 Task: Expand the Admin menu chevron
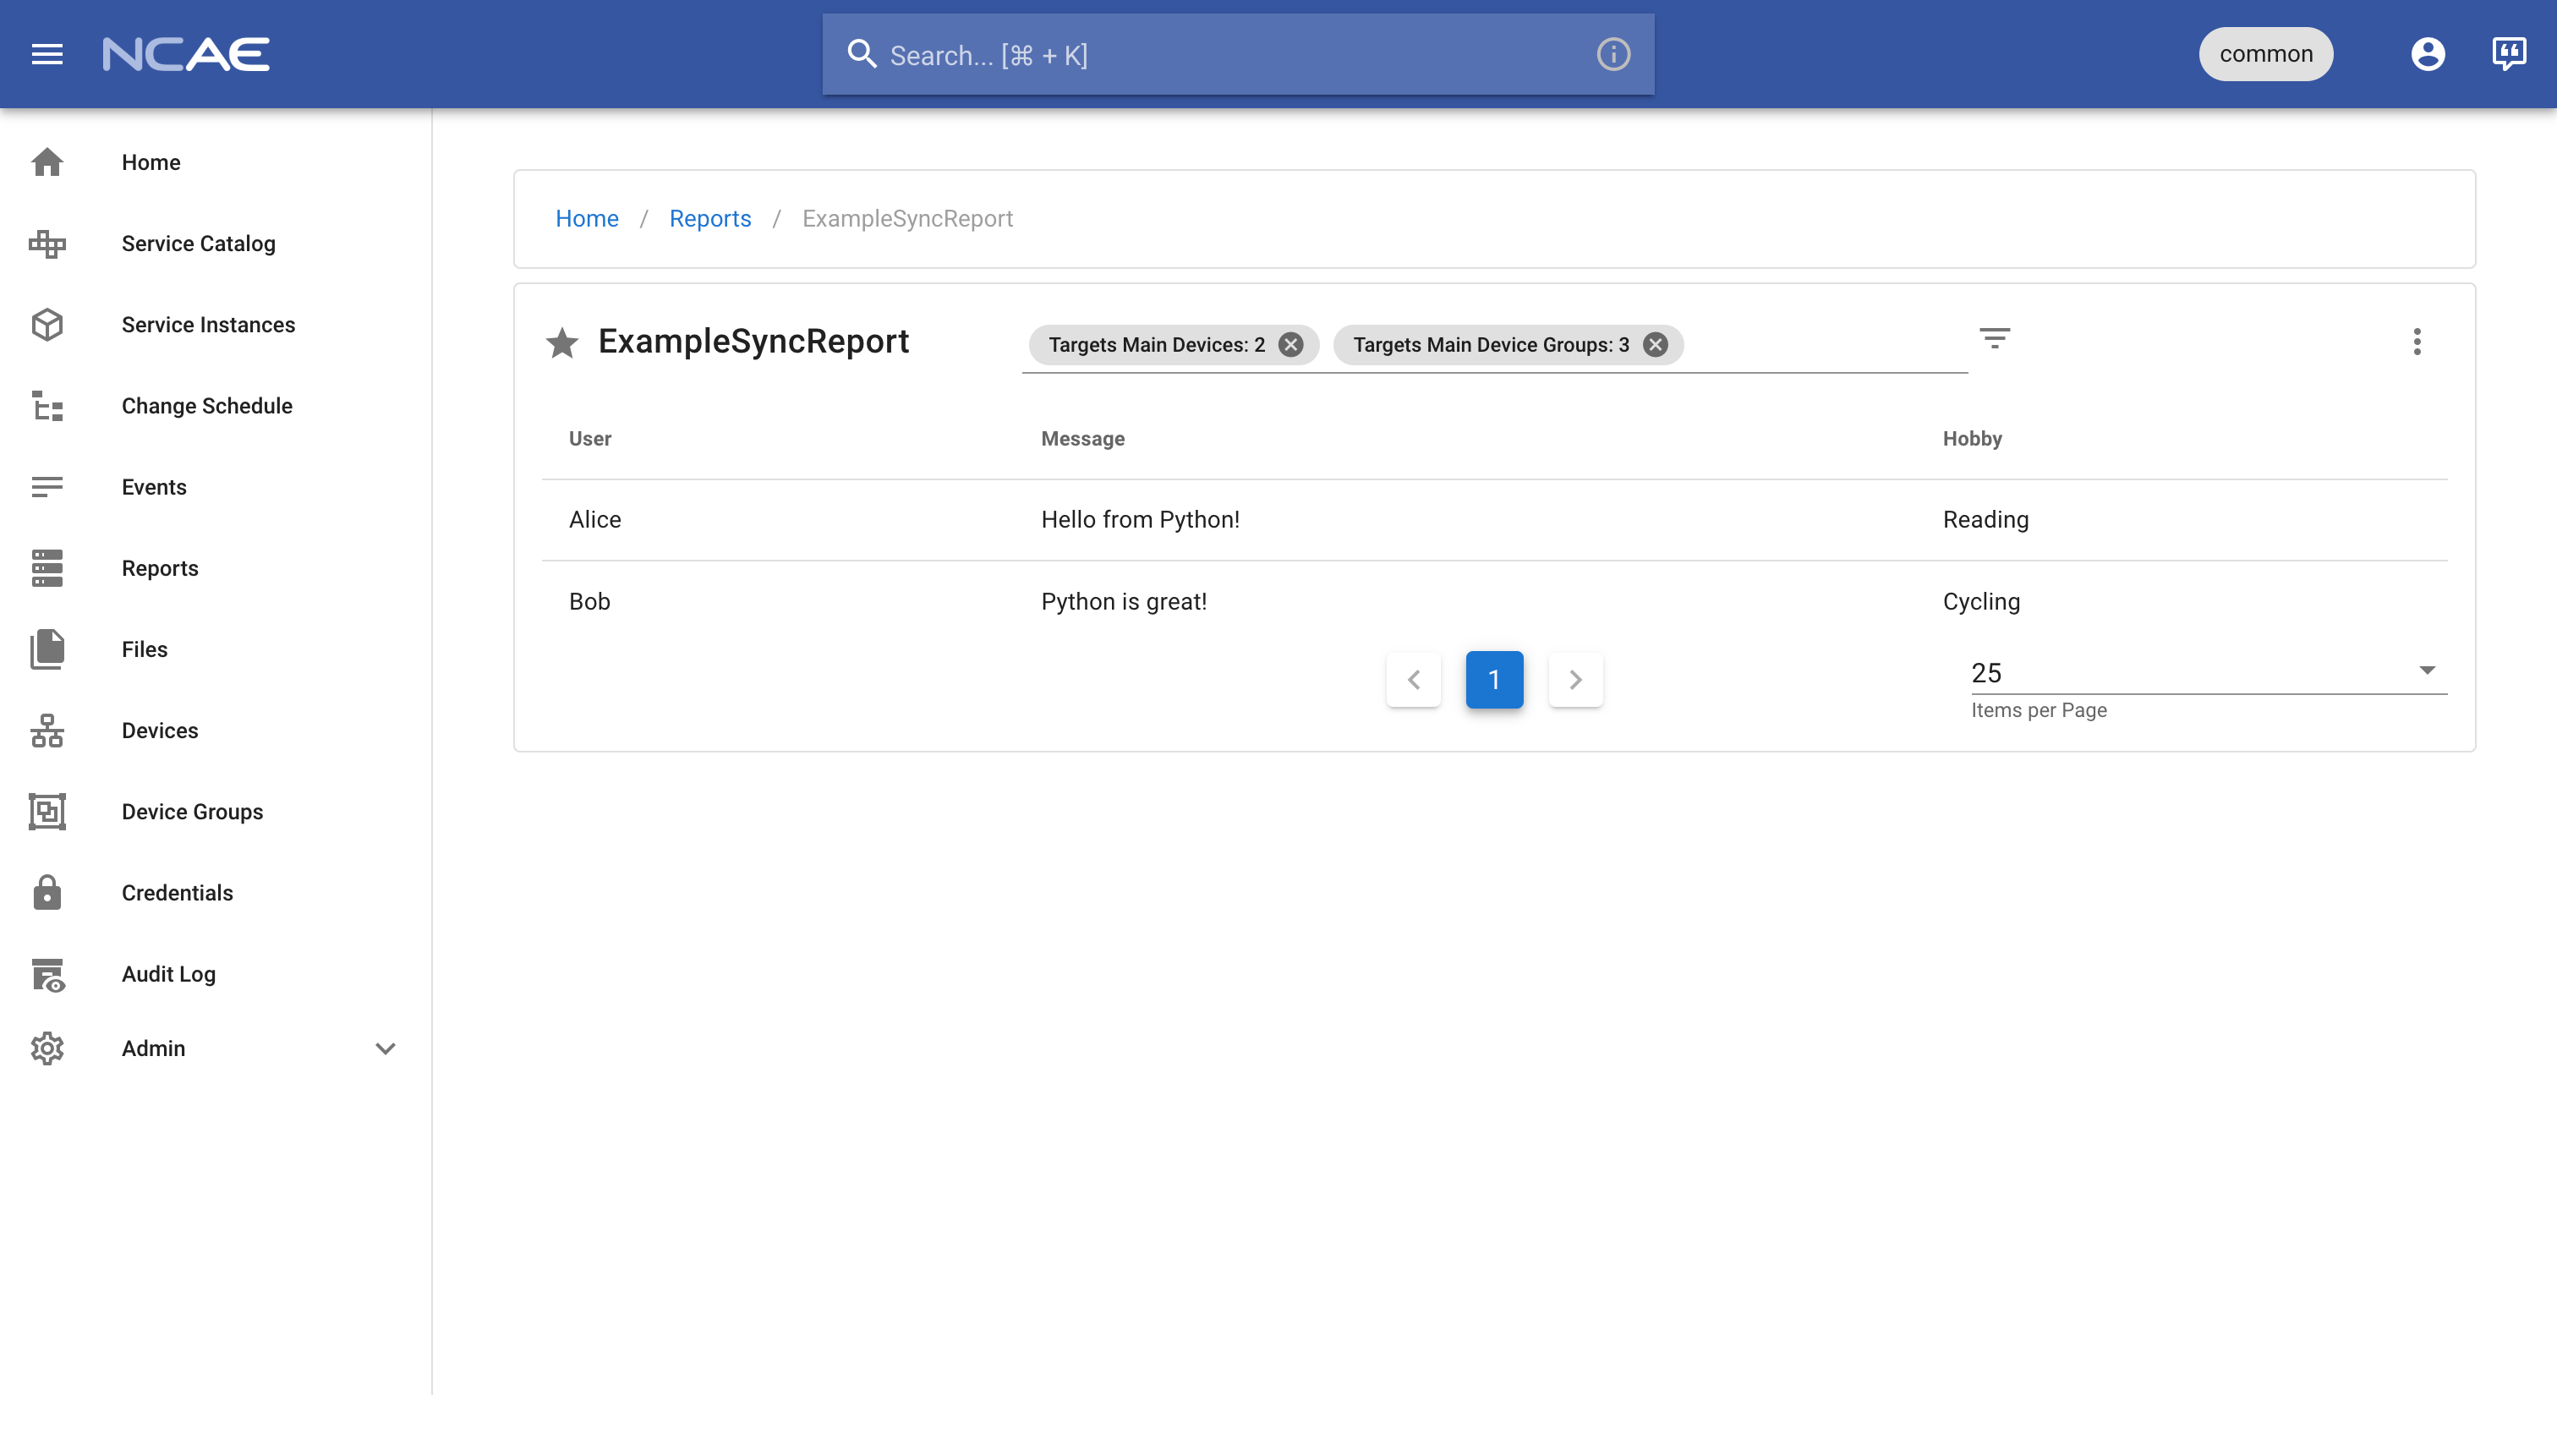(385, 1048)
